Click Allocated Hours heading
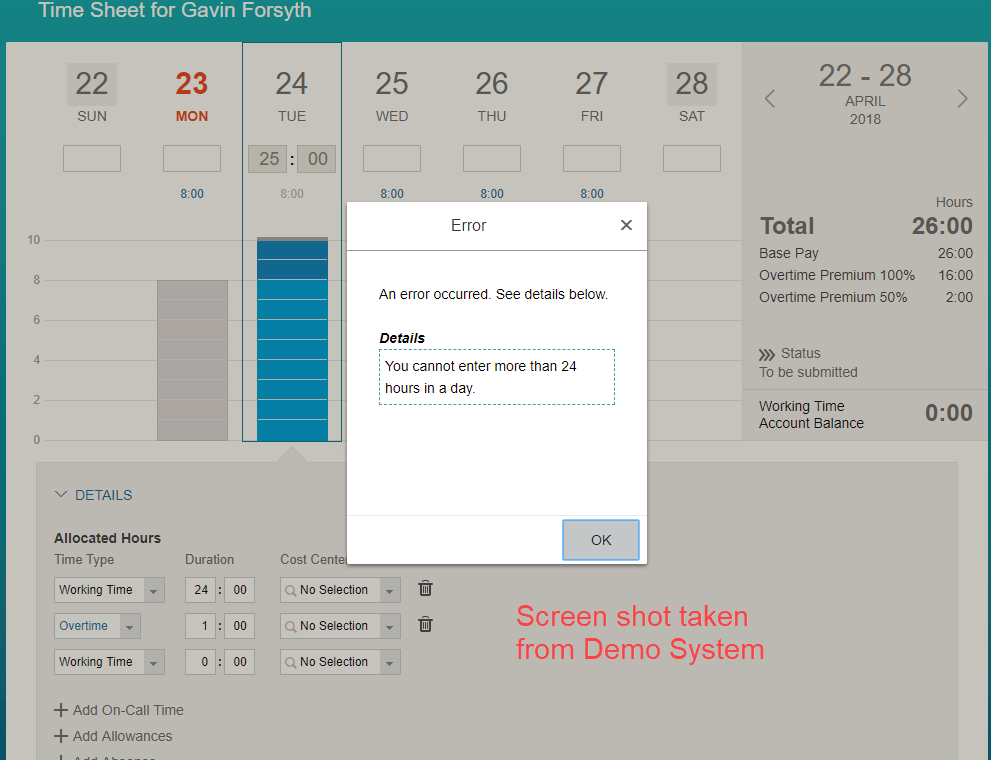The image size is (991, 760). (x=107, y=538)
